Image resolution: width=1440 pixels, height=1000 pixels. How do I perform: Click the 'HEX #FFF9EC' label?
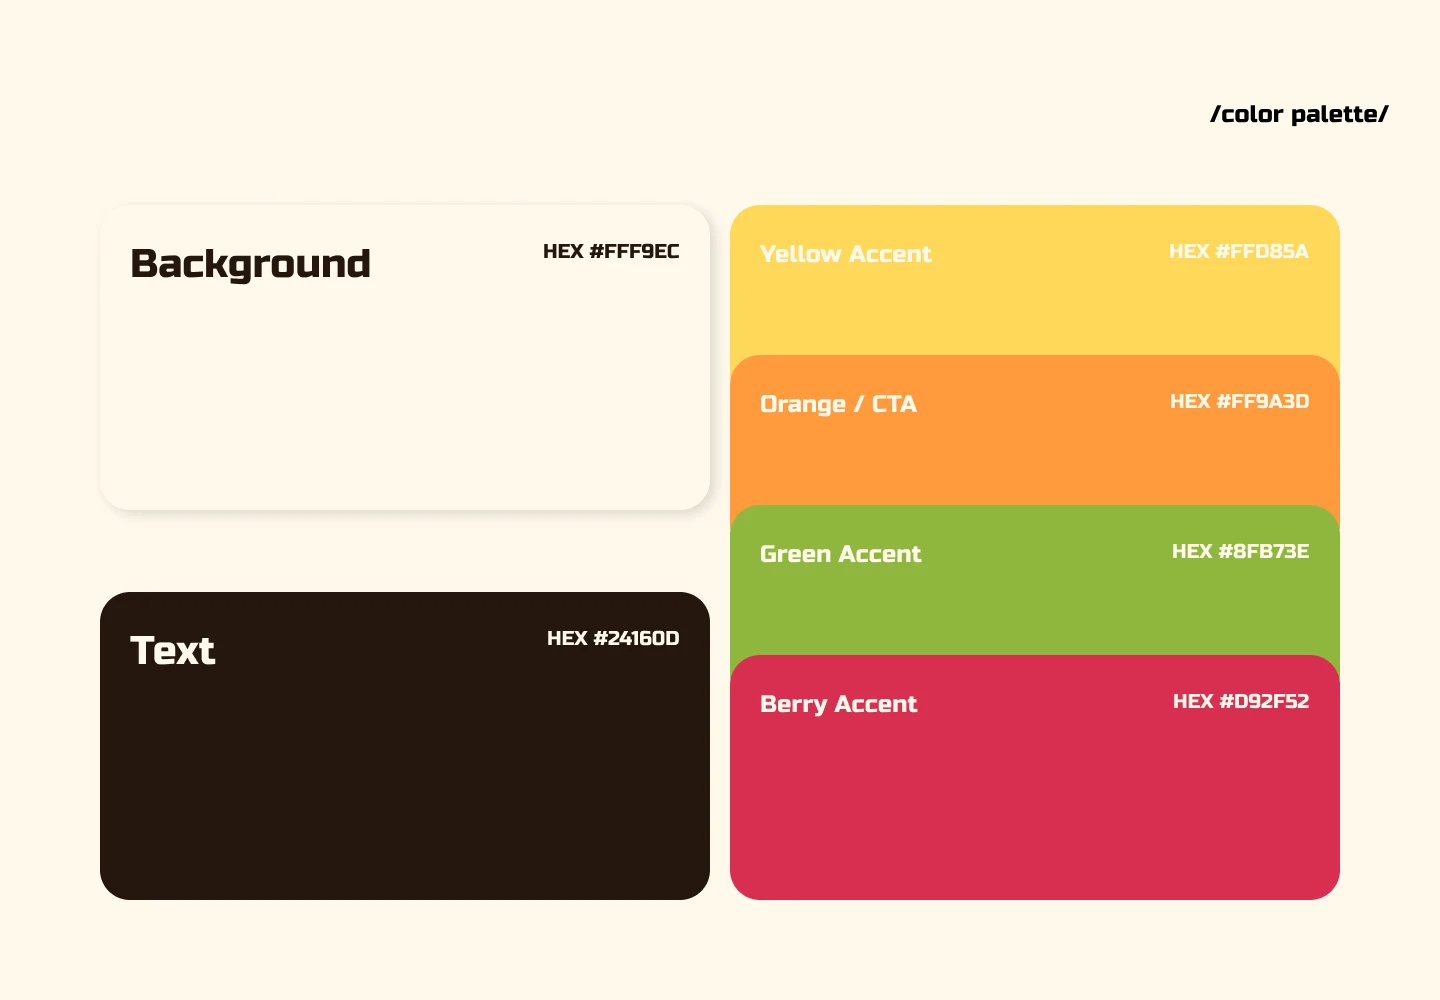click(x=611, y=251)
